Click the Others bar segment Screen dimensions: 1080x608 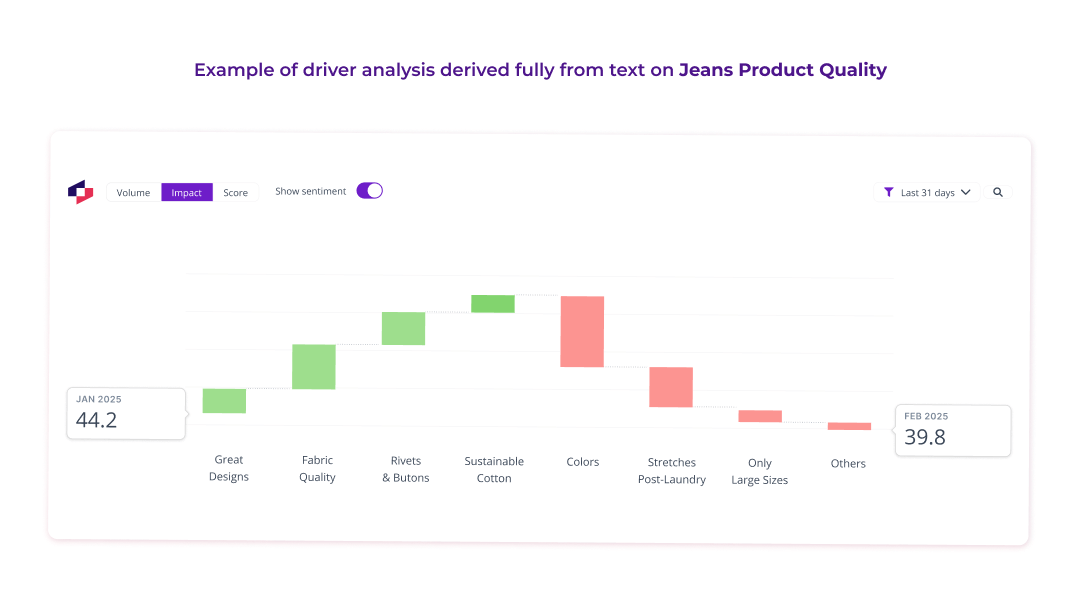pyautogui.click(x=849, y=425)
